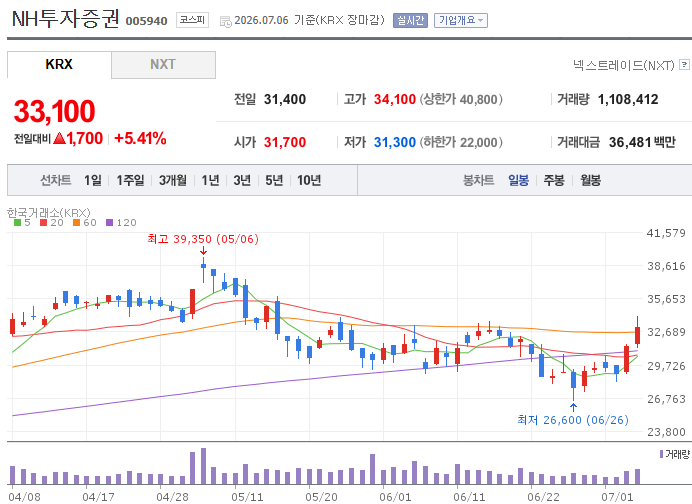Click the purple 거래량 legend marker

coord(661,454)
